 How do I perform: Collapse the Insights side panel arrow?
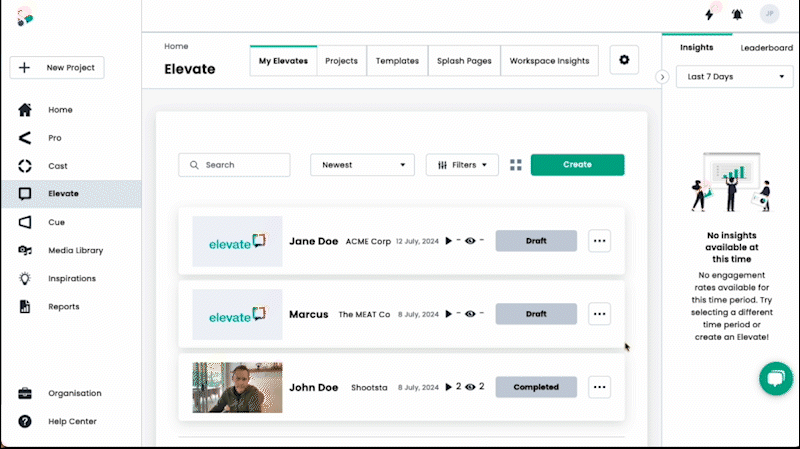[x=661, y=77]
